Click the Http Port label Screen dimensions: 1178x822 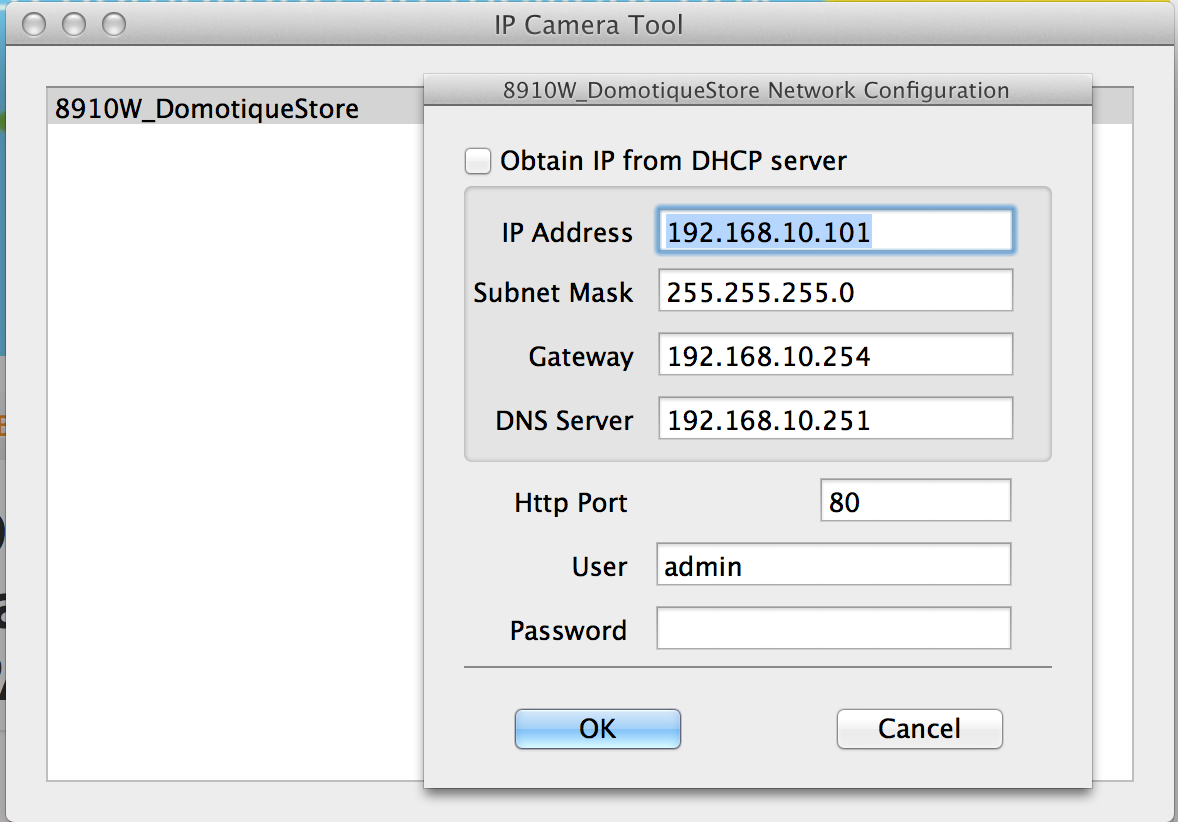570,502
